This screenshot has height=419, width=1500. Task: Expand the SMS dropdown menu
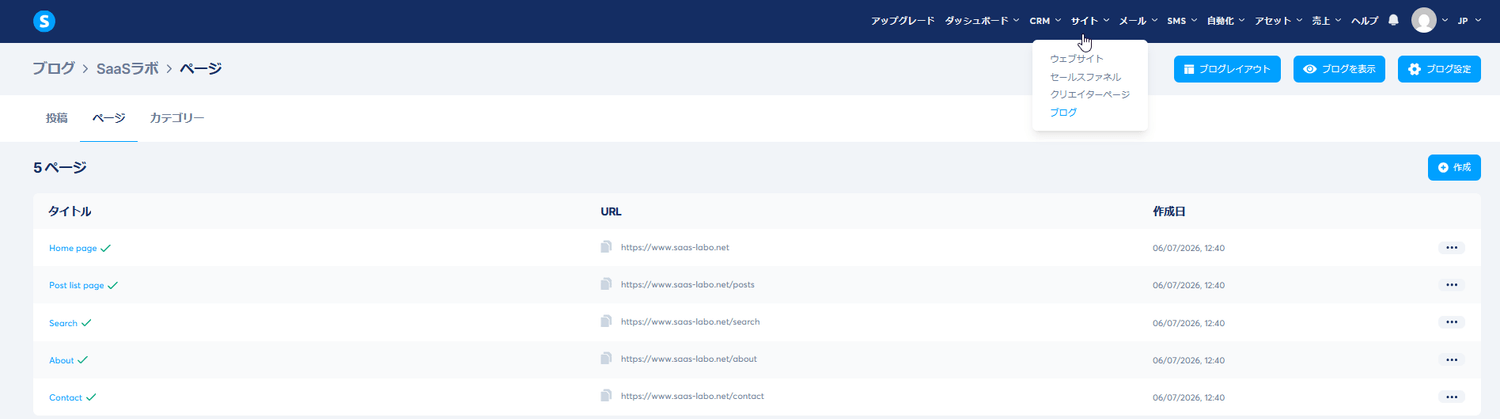point(1182,20)
